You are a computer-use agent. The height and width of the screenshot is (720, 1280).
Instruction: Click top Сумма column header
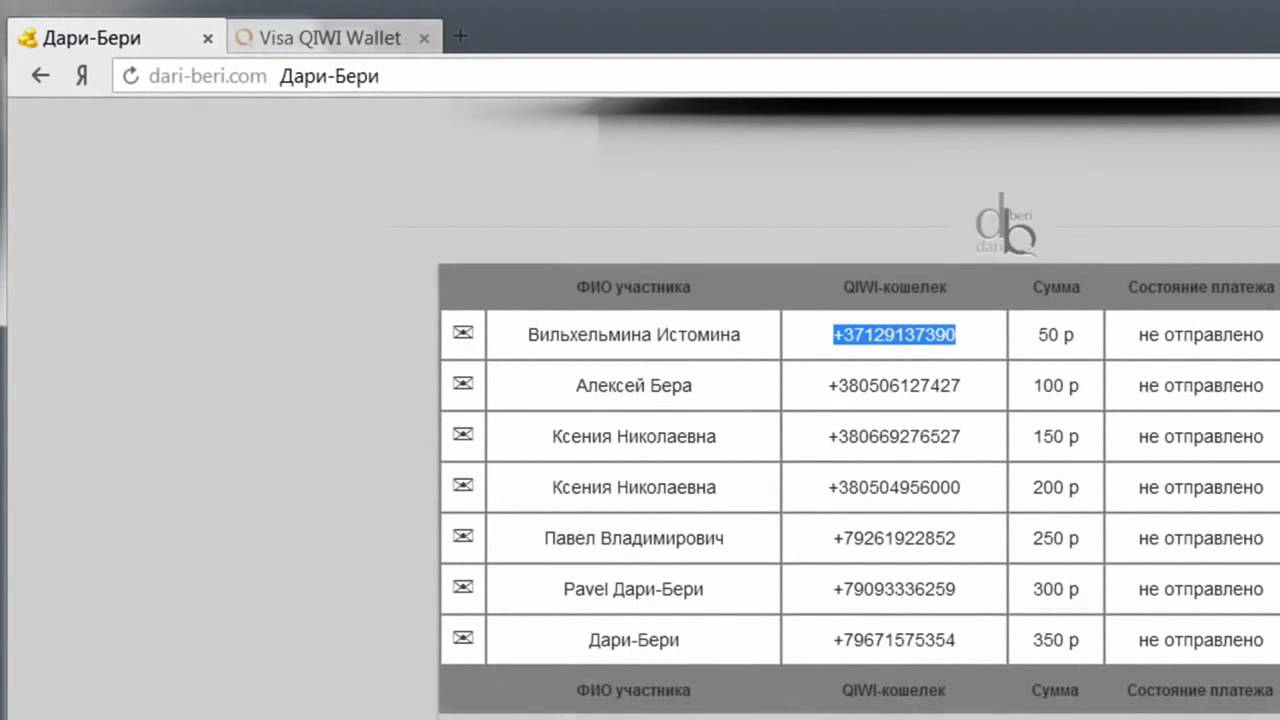coord(1056,287)
